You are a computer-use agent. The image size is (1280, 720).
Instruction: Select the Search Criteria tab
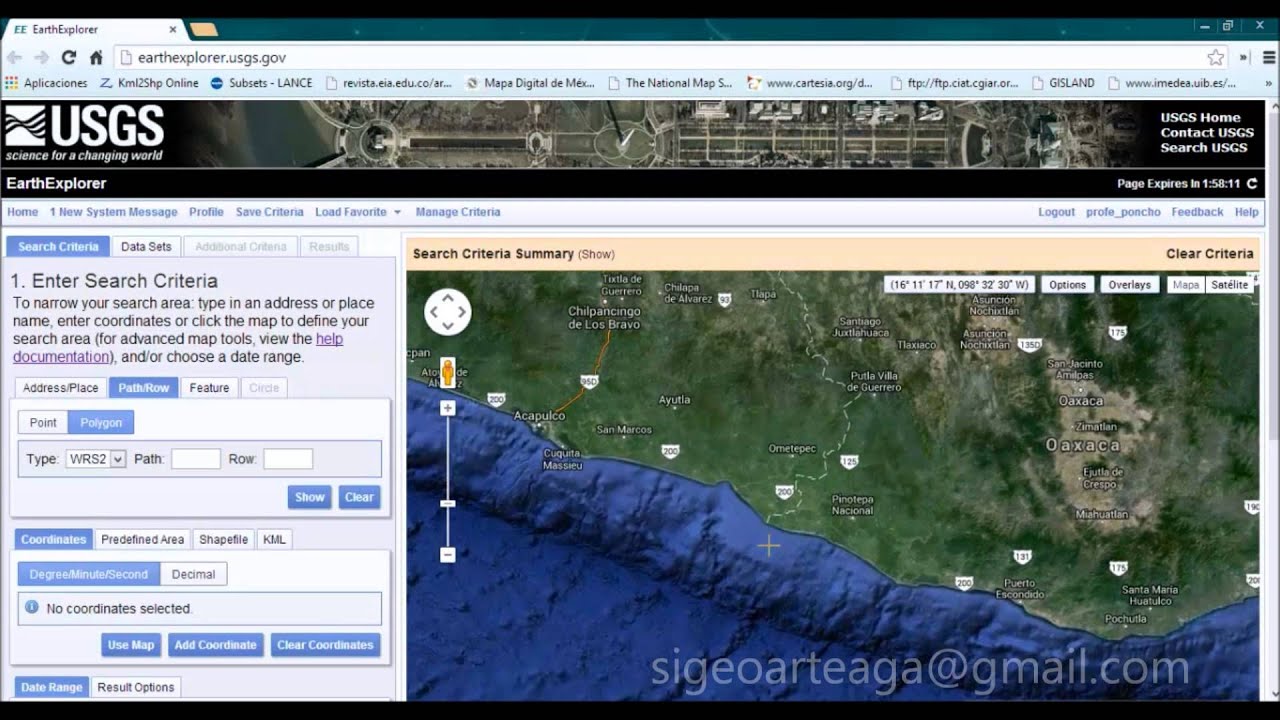point(58,247)
